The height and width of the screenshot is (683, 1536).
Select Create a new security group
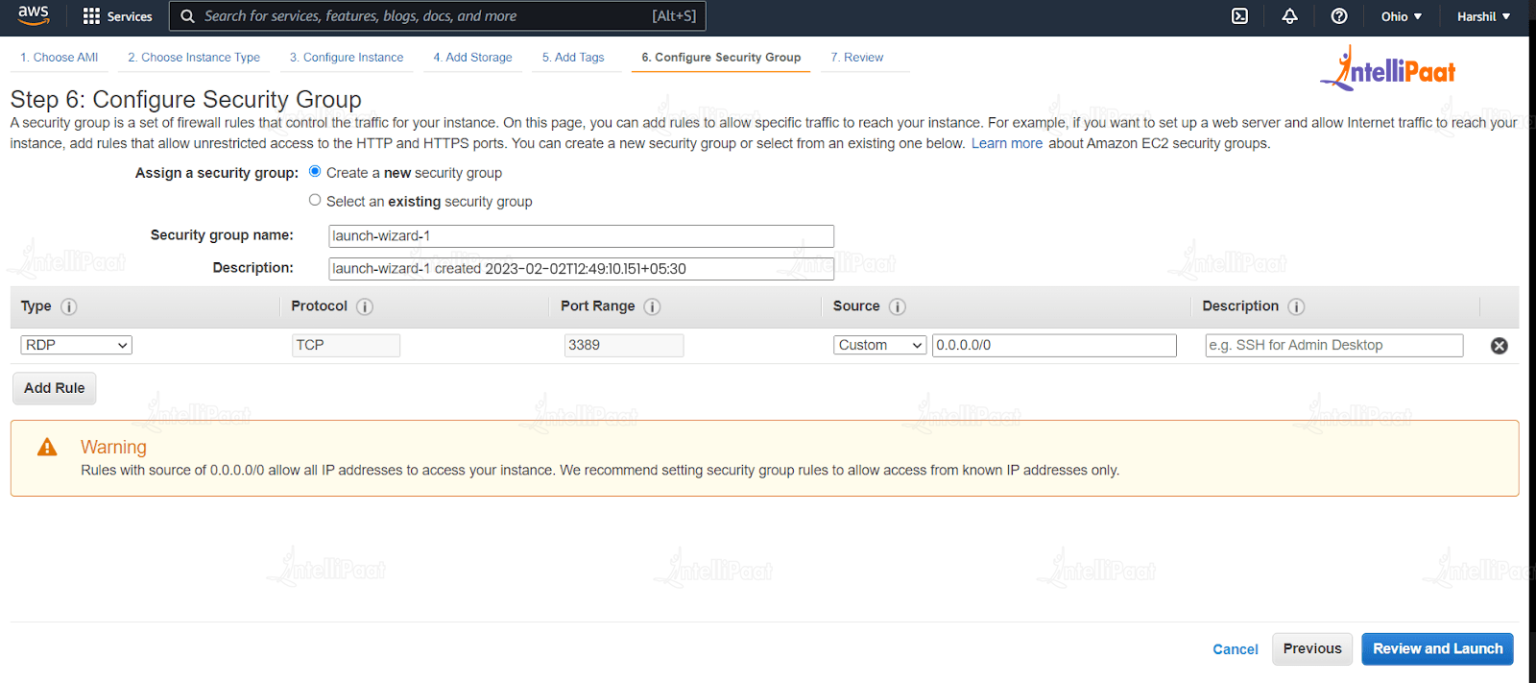pos(314,172)
